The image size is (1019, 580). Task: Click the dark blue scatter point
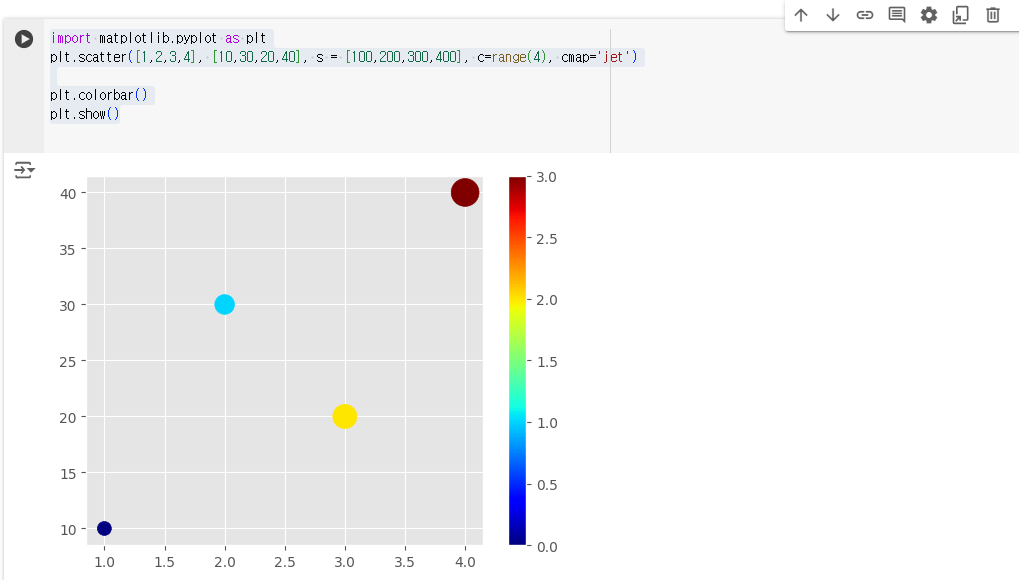(104, 529)
